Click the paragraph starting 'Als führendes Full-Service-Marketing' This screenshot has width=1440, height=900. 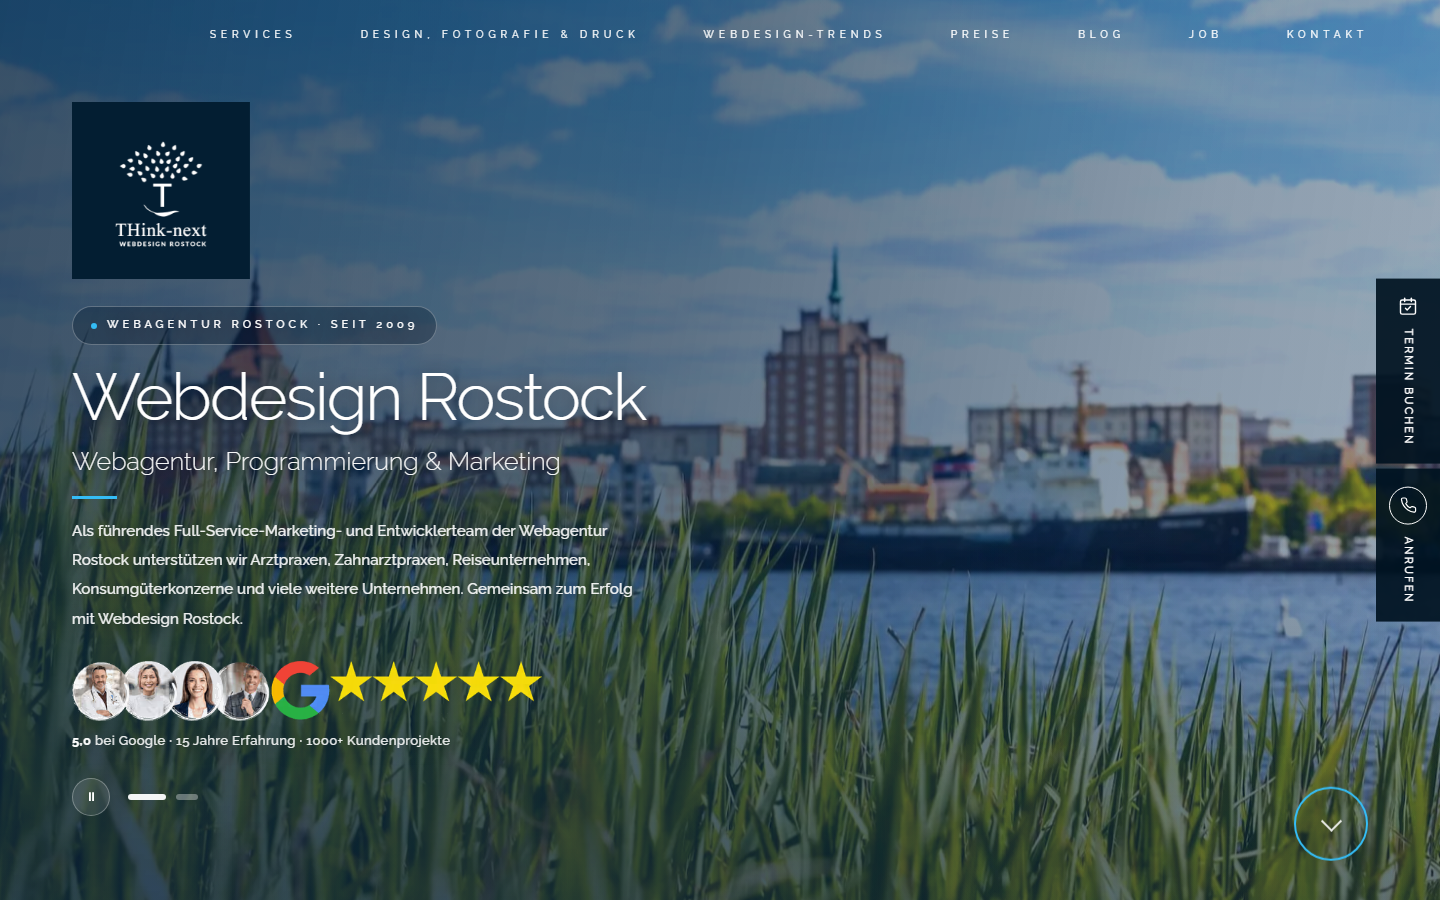[x=352, y=575]
